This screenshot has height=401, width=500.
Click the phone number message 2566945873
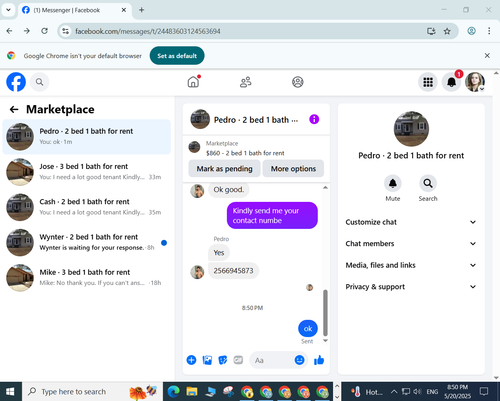pyautogui.click(x=233, y=271)
